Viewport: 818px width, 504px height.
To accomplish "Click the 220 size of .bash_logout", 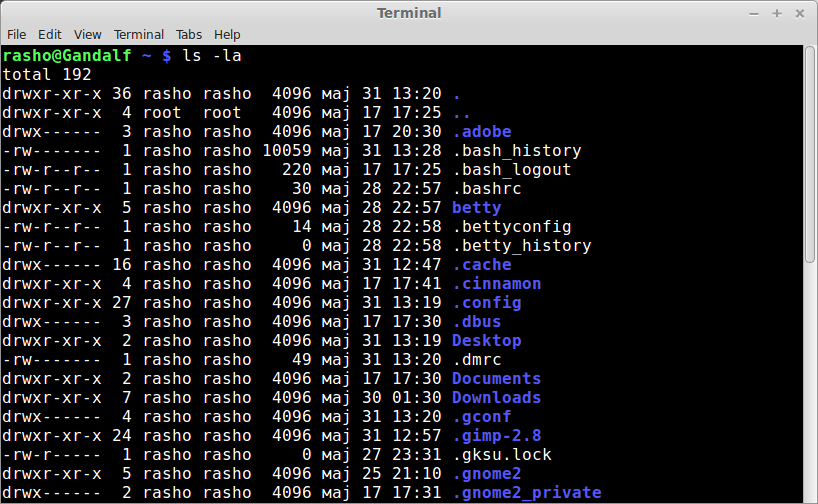I will click(x=297, y=170).
